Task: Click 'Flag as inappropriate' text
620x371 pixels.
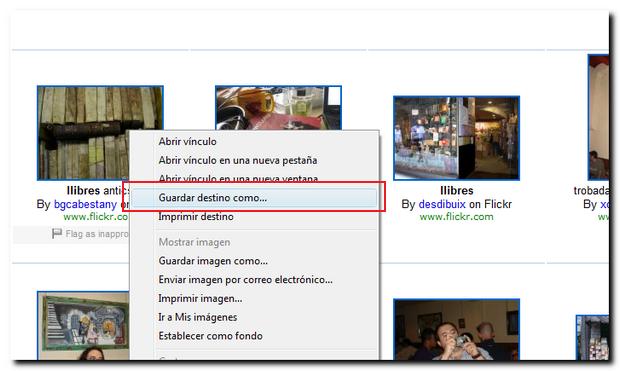Action: point(97,234)
